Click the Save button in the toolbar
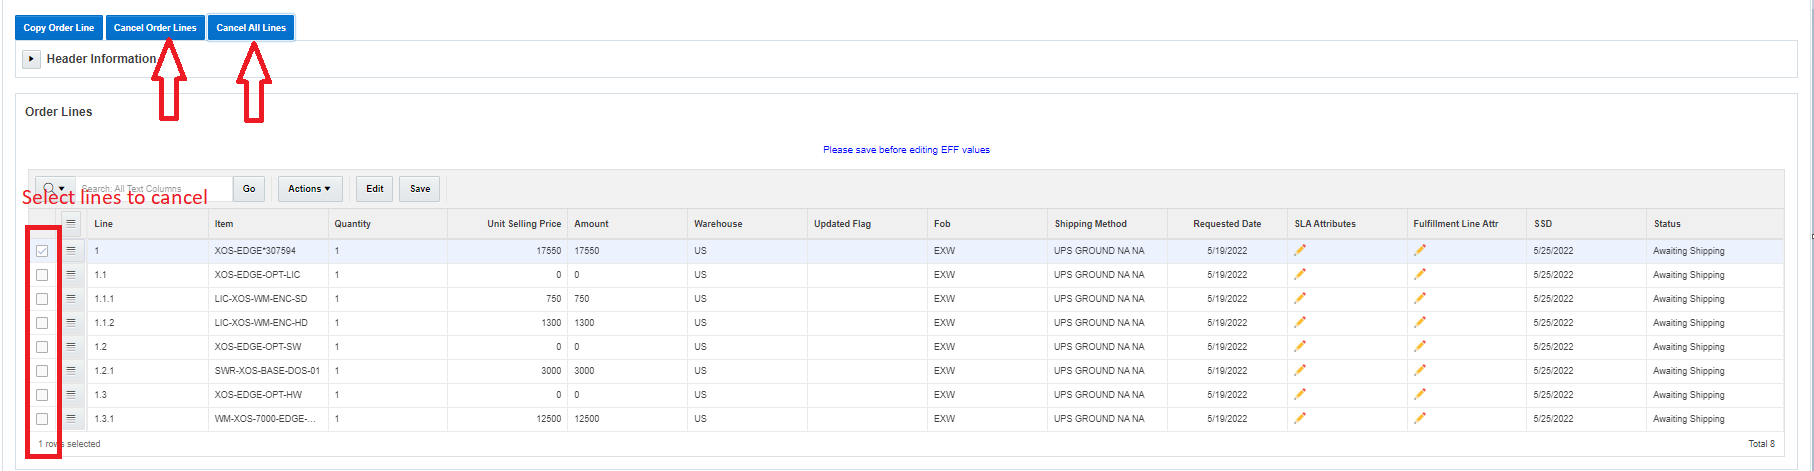The image size is (1814, 471). click(420, 189)
